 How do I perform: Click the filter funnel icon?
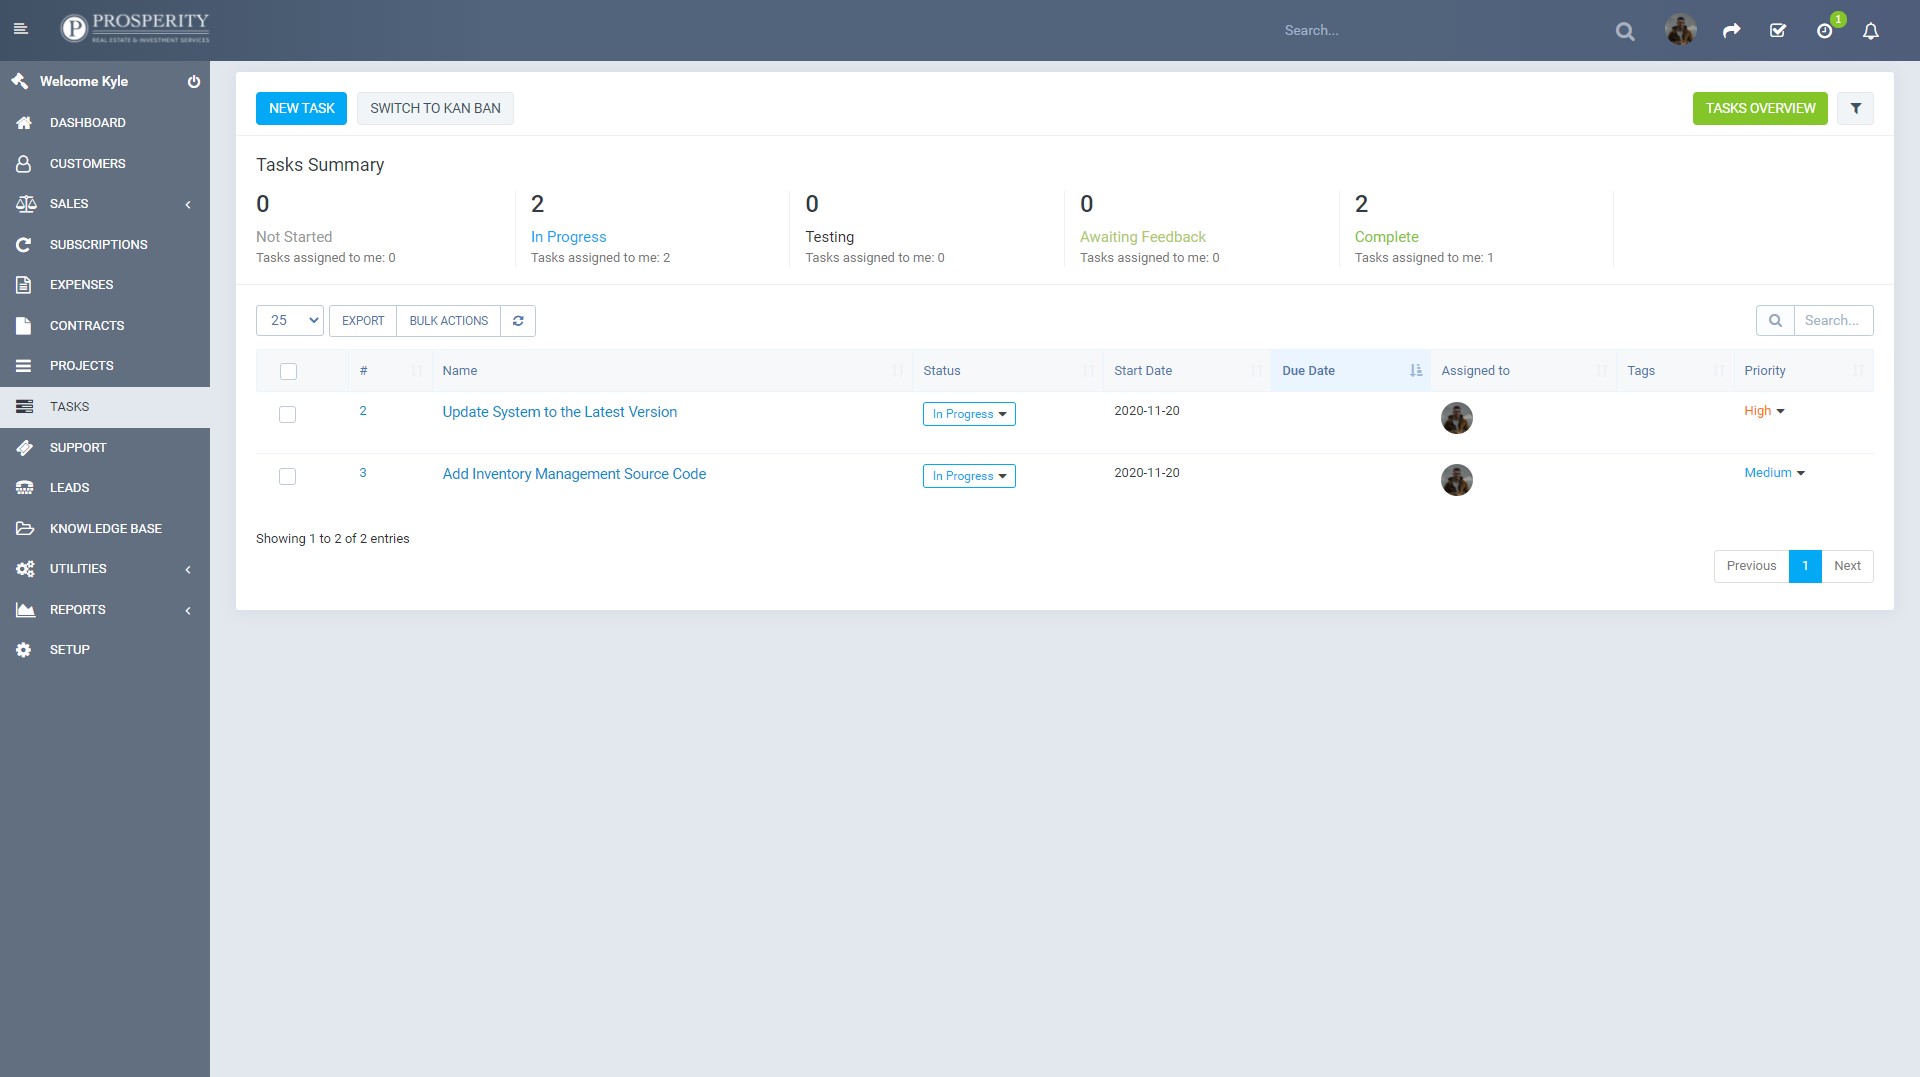coord(1855,108)
